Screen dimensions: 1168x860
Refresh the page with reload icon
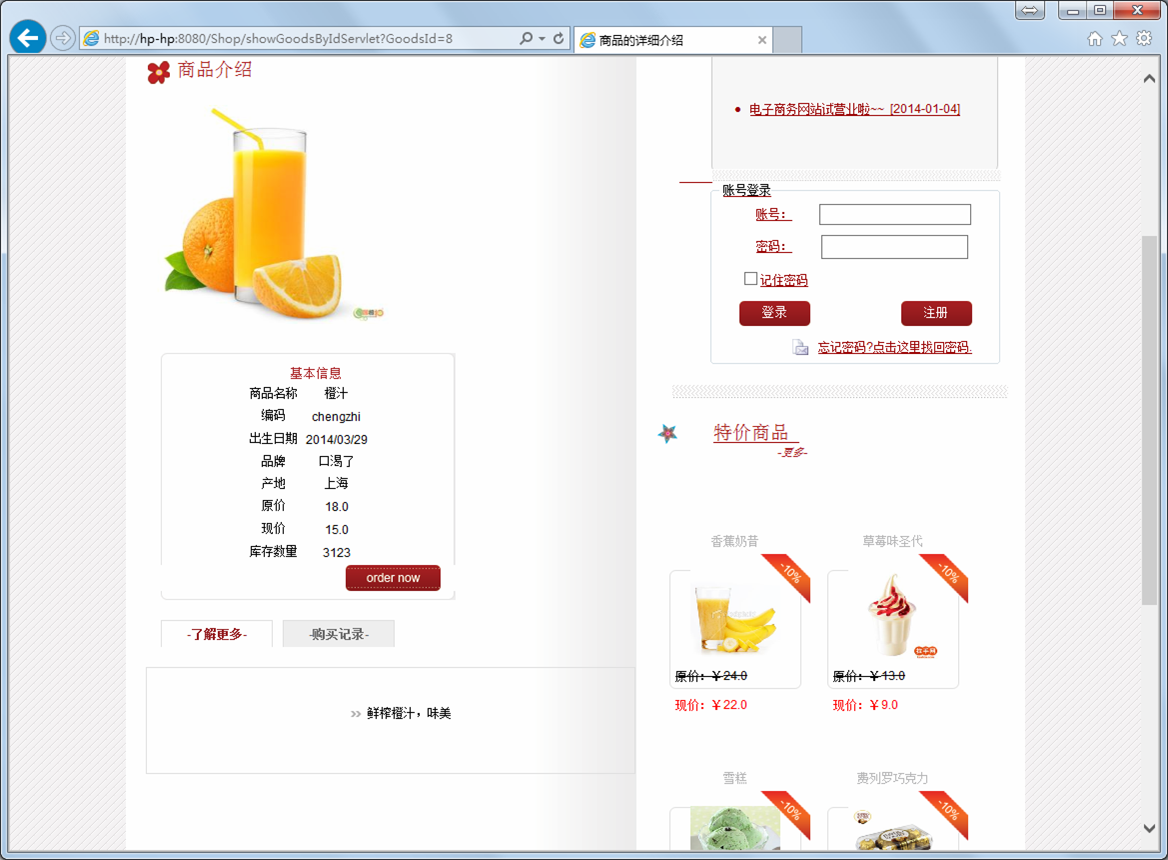tap(559, 38)
